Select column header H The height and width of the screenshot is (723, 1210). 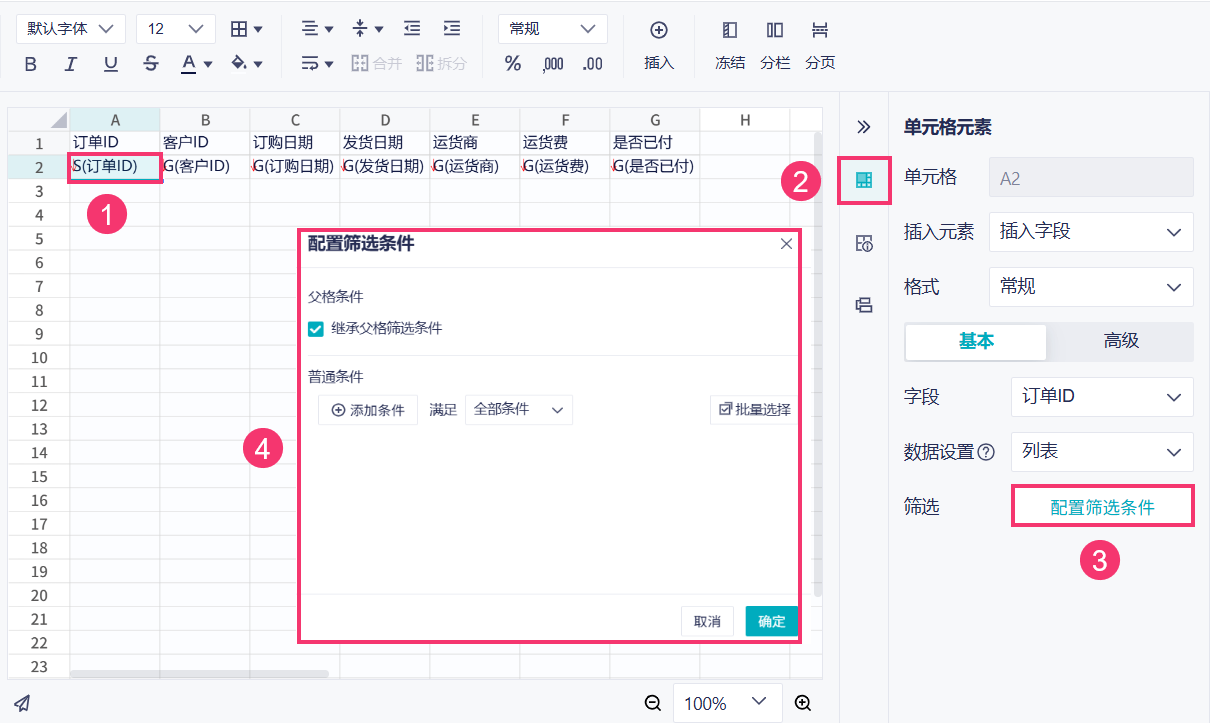(745, 120)
